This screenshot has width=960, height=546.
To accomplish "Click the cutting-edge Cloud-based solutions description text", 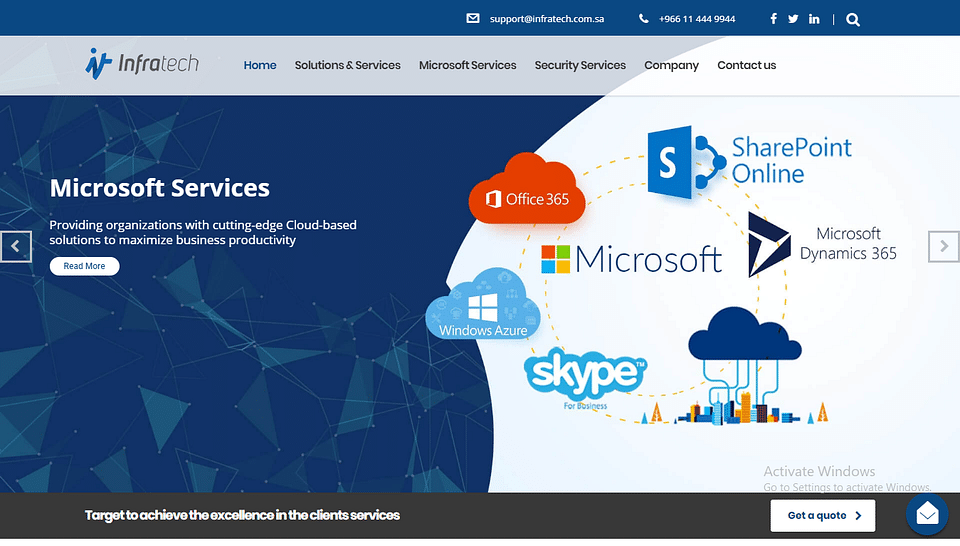I will pyautogui.click(x=203, y=233).
